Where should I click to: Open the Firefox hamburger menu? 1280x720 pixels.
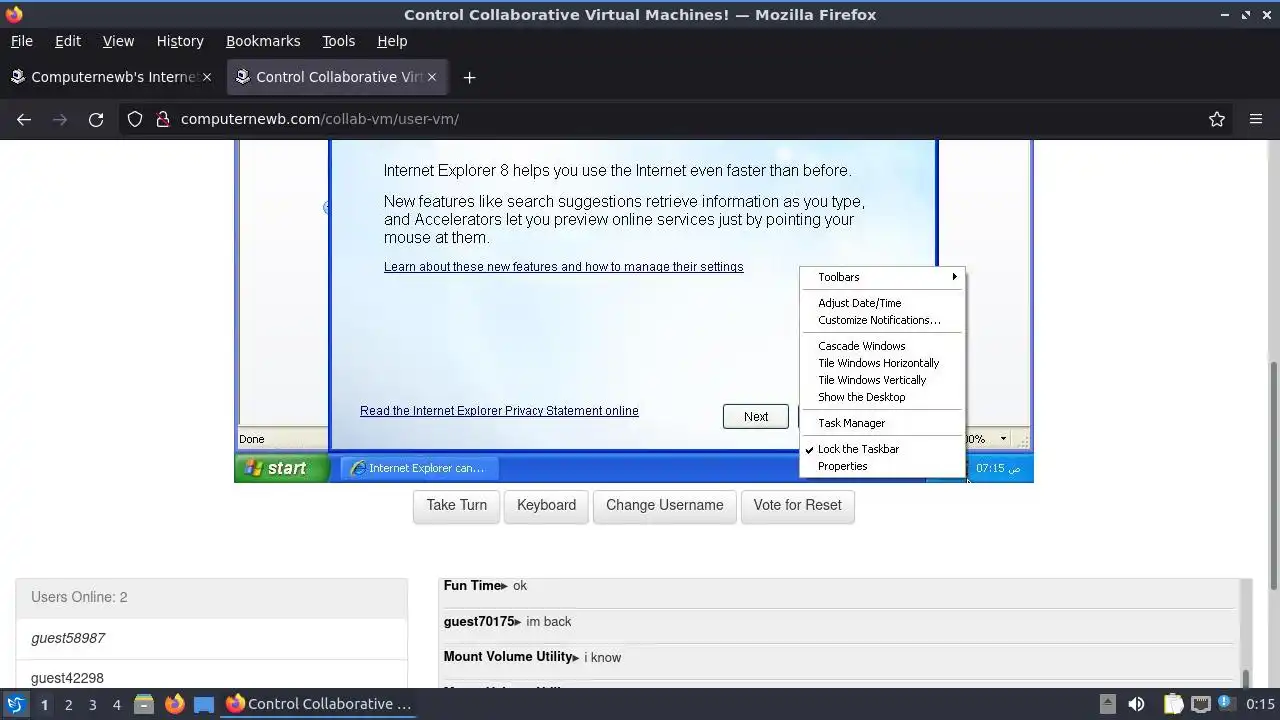click(1256, 119)
